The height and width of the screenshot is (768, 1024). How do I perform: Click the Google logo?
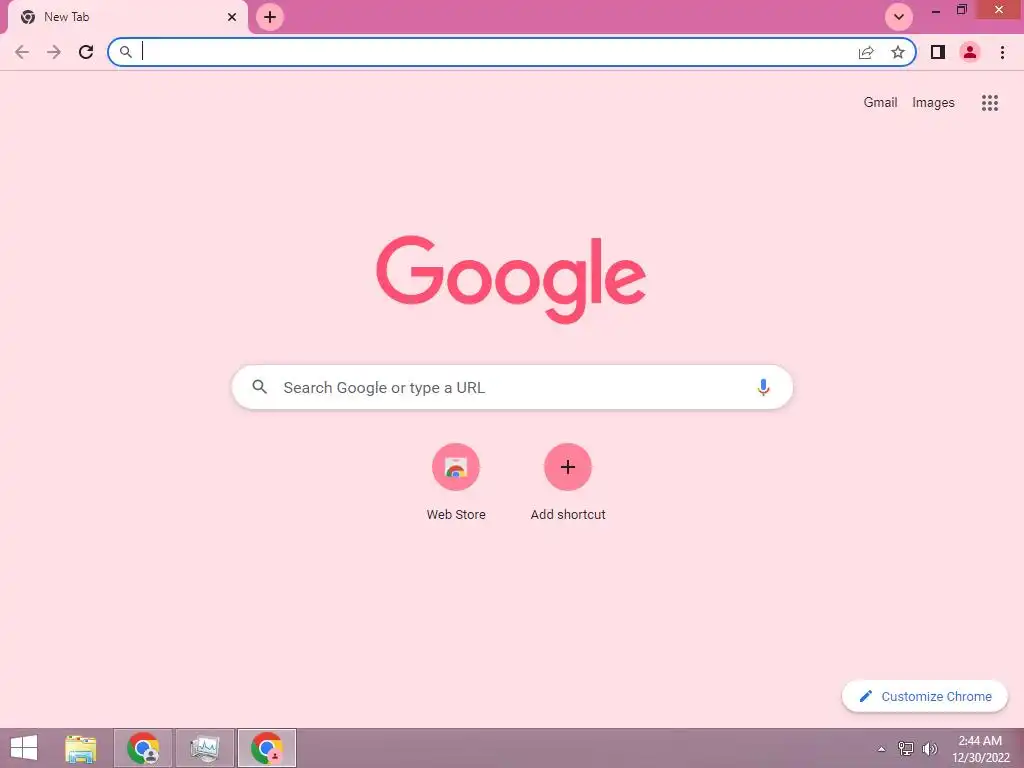(511, 279)
